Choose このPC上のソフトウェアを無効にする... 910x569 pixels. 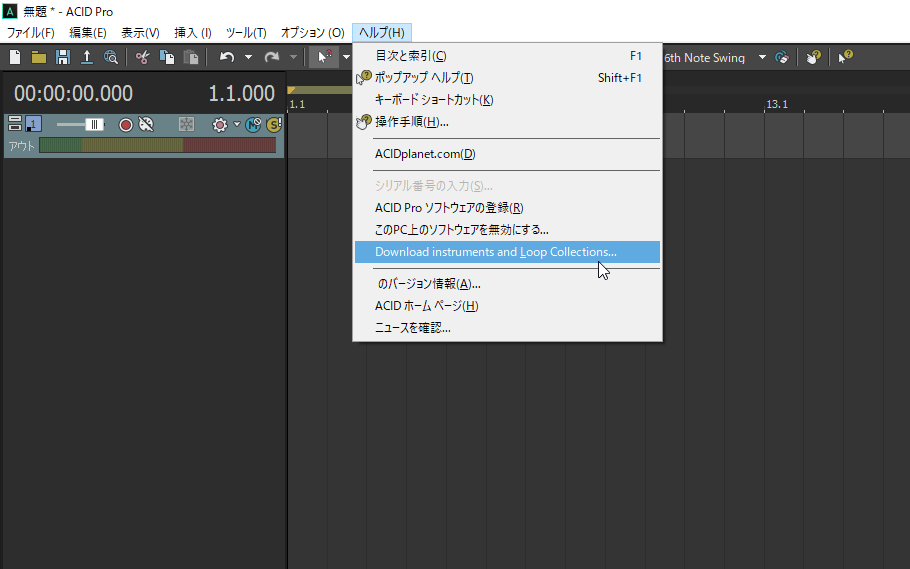pos(507,230)
